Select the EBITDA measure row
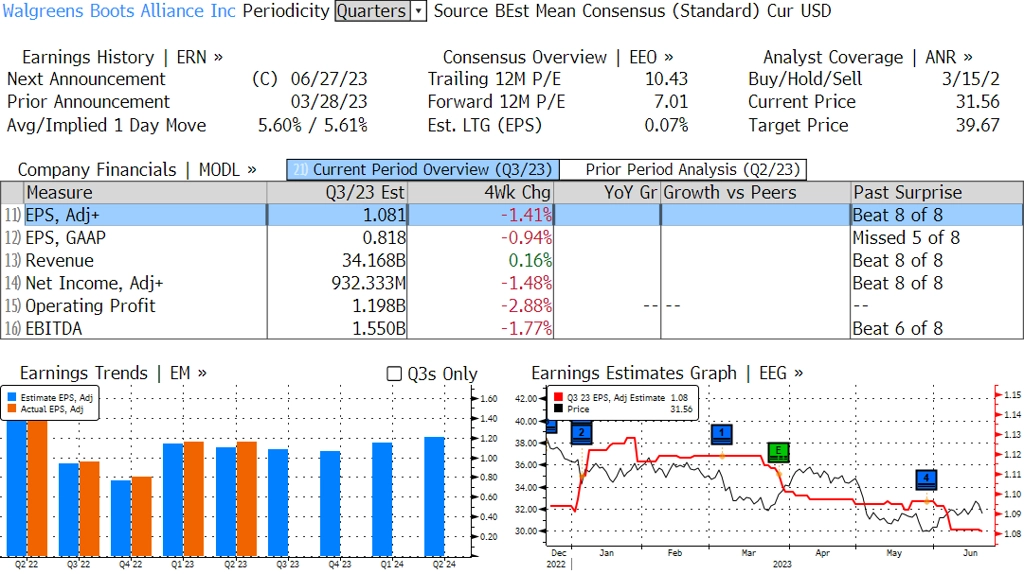This screenshot has height=574, width=1024. click(x=512, y=328)
